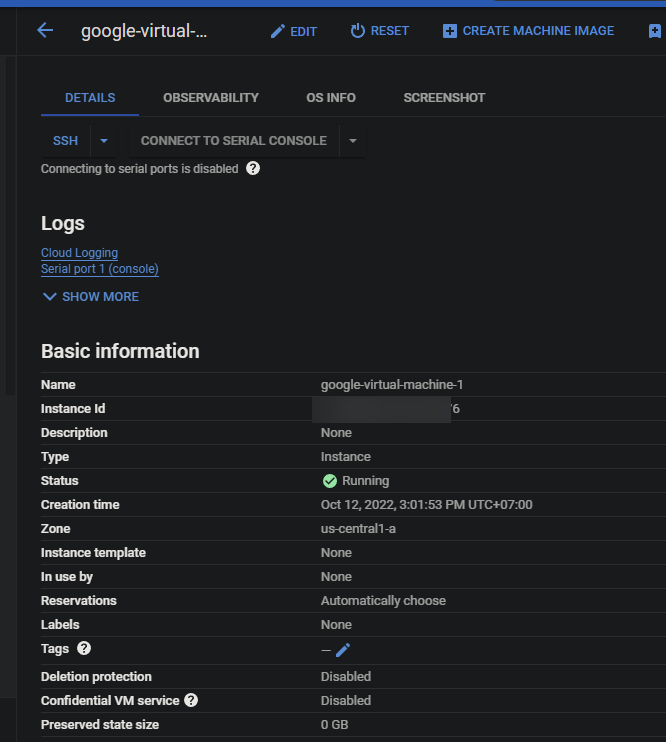The image size is (666, 742).
Task: Click the Type value Instance
Action: click(x=346, y=457)
